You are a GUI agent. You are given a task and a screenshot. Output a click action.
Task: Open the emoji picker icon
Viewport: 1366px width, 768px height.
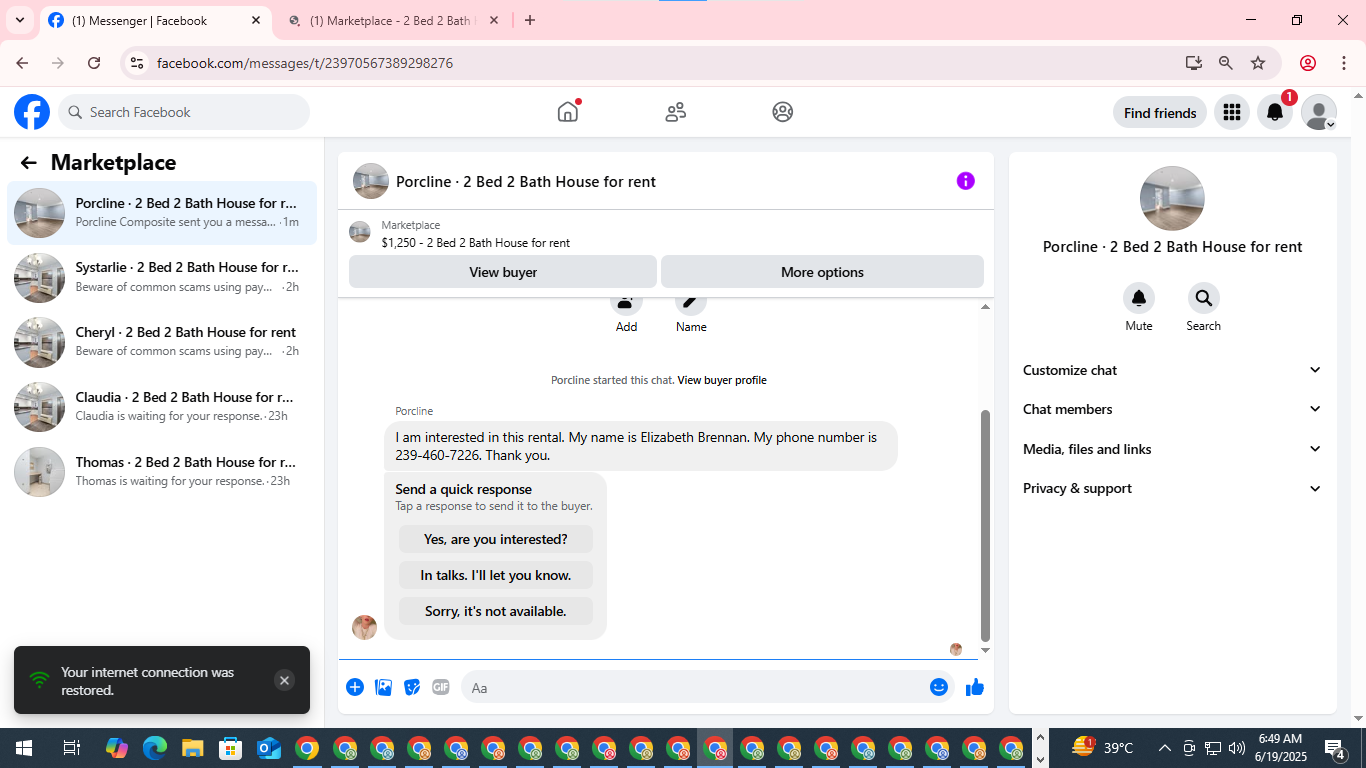[938, 687]
